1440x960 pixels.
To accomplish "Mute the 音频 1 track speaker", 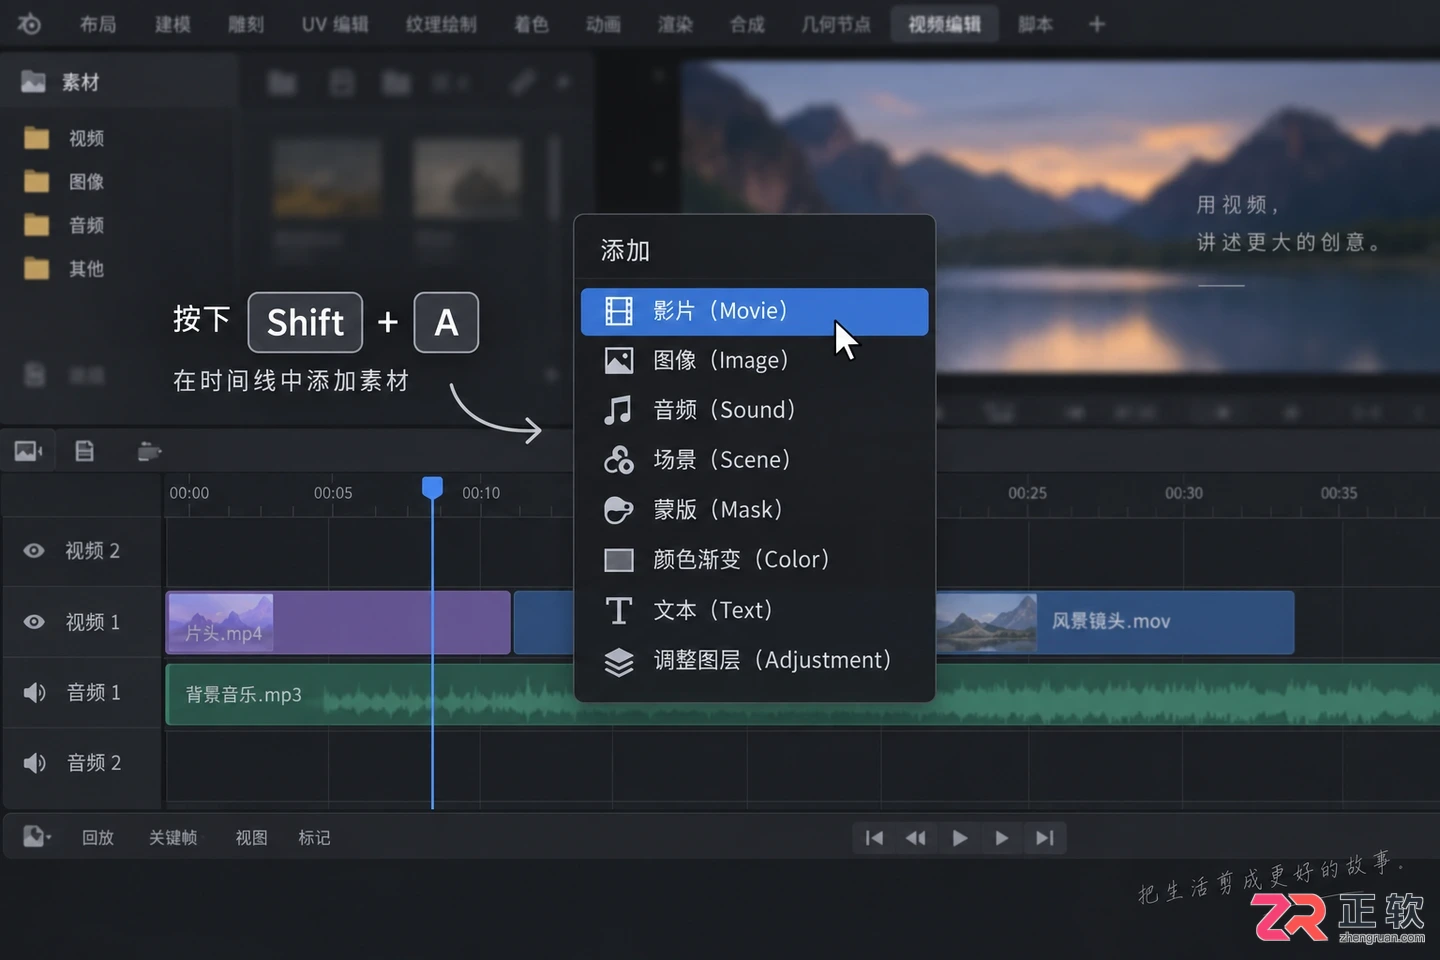I will [x=34, y=692].
